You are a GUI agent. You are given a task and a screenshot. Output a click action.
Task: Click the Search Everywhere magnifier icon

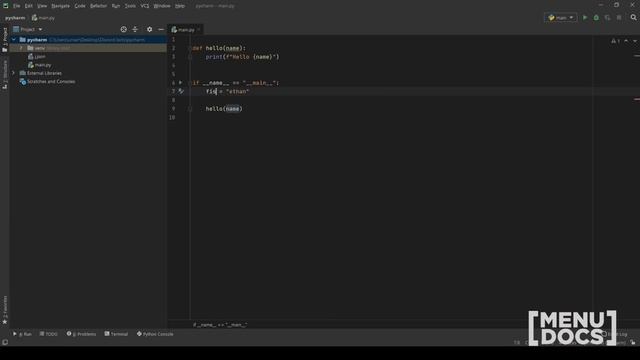click(633, 18)
